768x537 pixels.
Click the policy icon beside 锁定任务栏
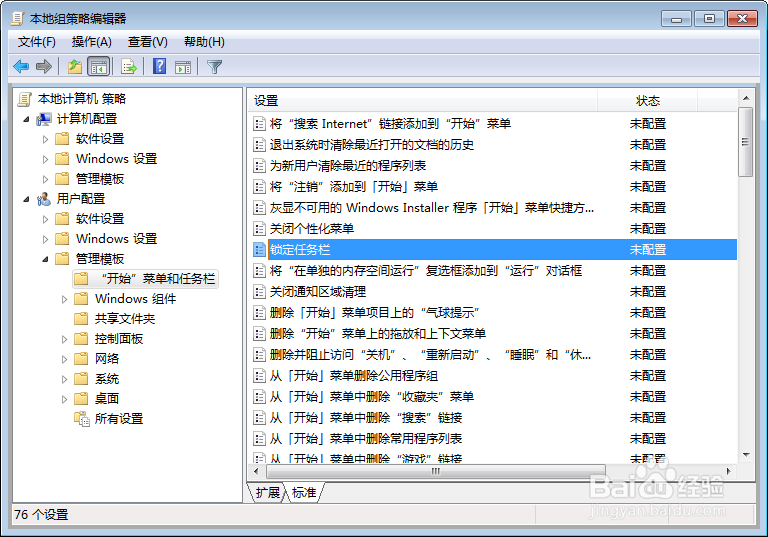coord(259,250)
